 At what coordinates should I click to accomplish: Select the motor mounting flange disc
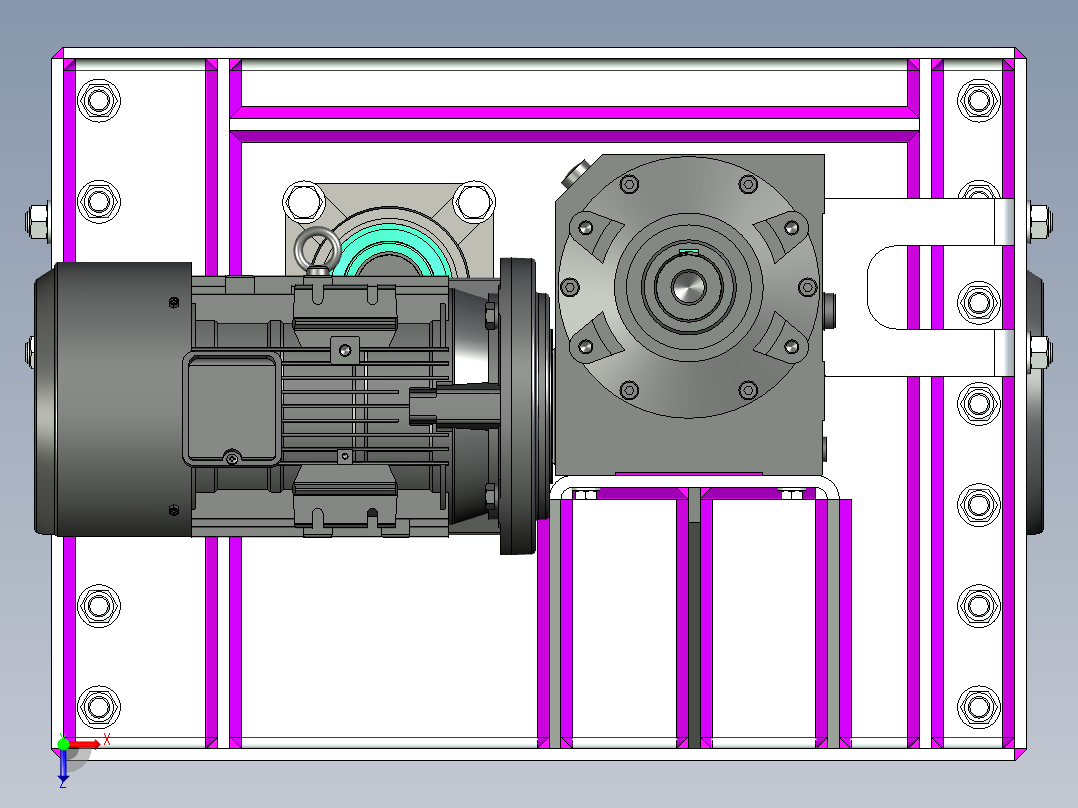(520, 405)
